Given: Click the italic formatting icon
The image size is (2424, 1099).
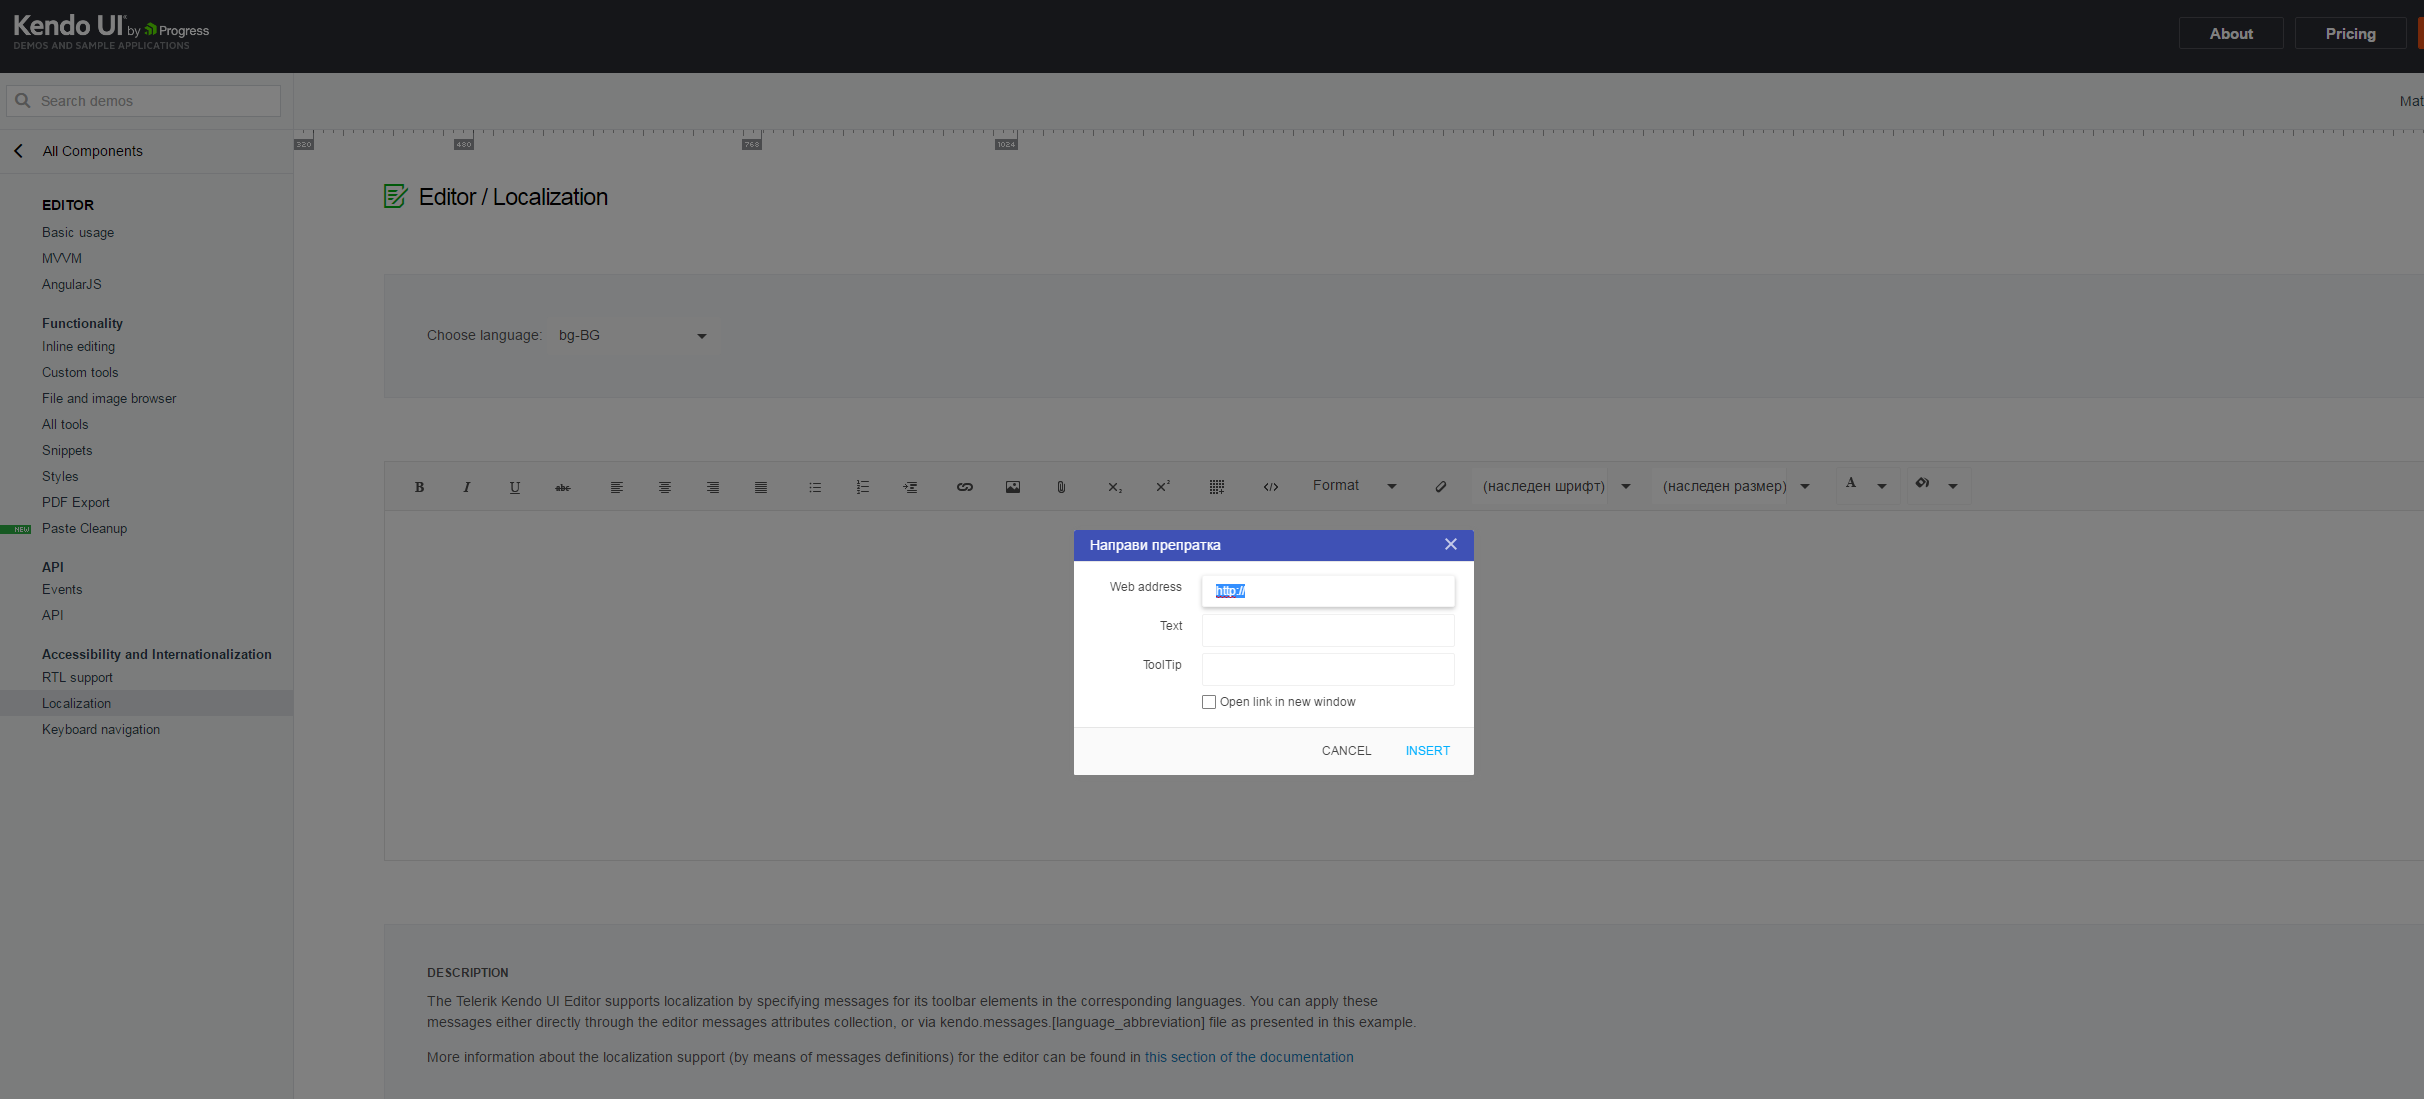Looking at the screenshot, I should coord(466,487).
